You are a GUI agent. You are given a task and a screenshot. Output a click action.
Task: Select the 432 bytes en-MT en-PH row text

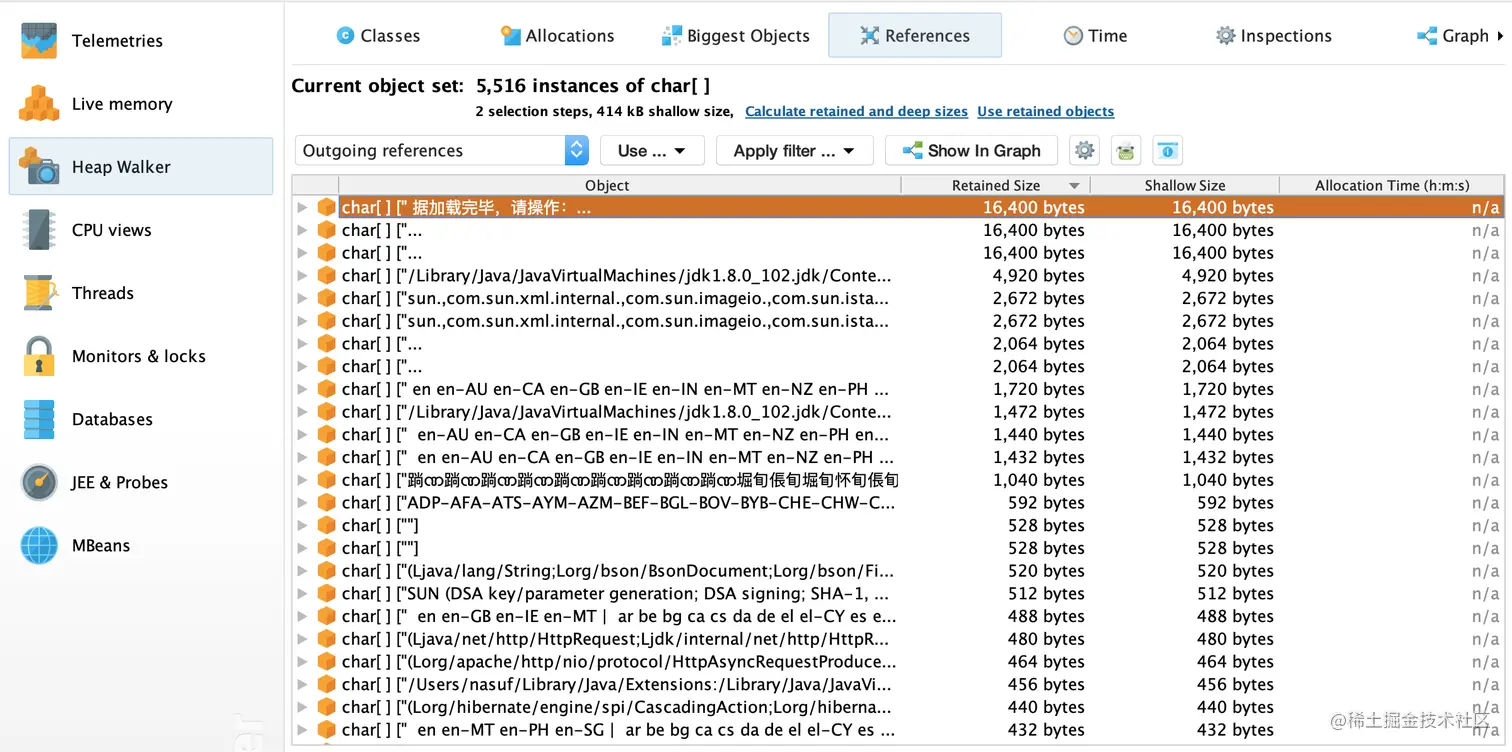click(x=618, y=730)
